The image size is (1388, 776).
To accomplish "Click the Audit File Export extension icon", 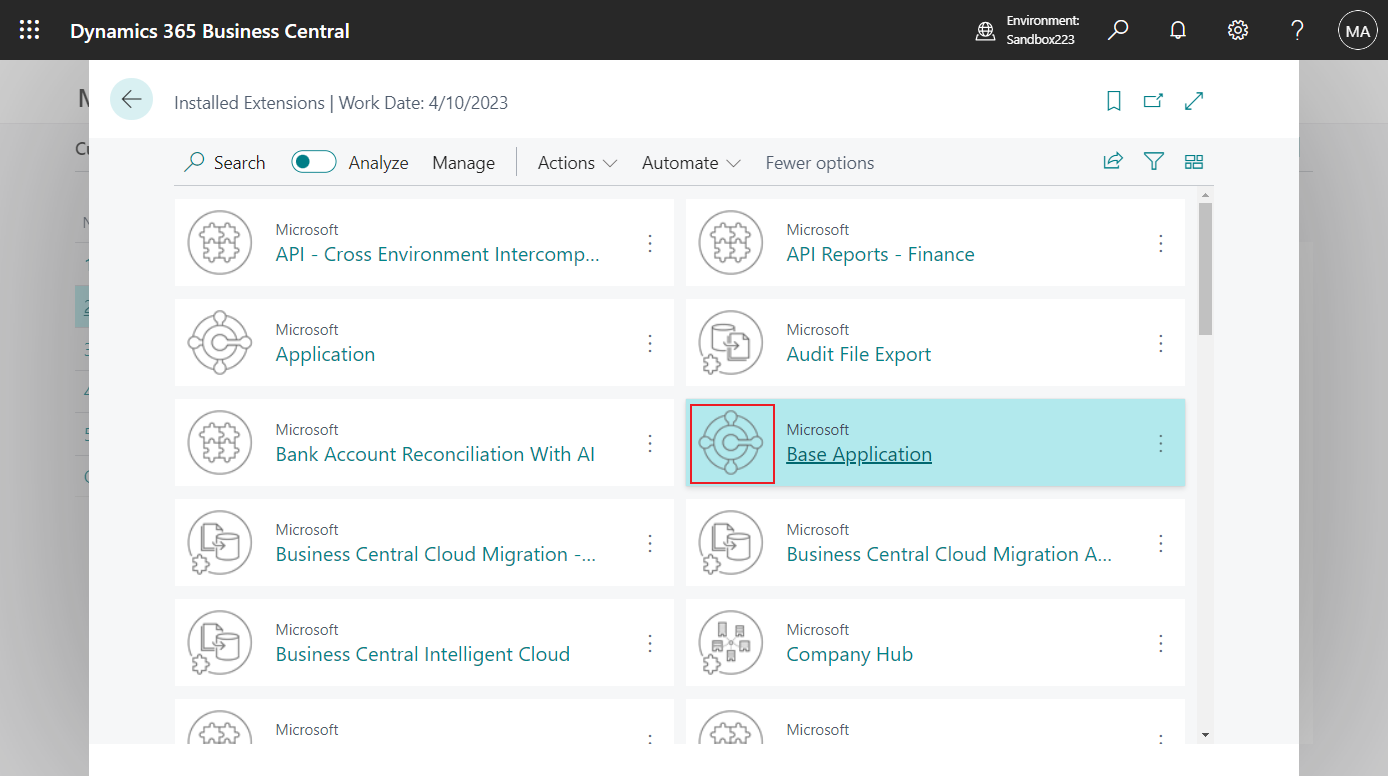I will click(731, 342).
